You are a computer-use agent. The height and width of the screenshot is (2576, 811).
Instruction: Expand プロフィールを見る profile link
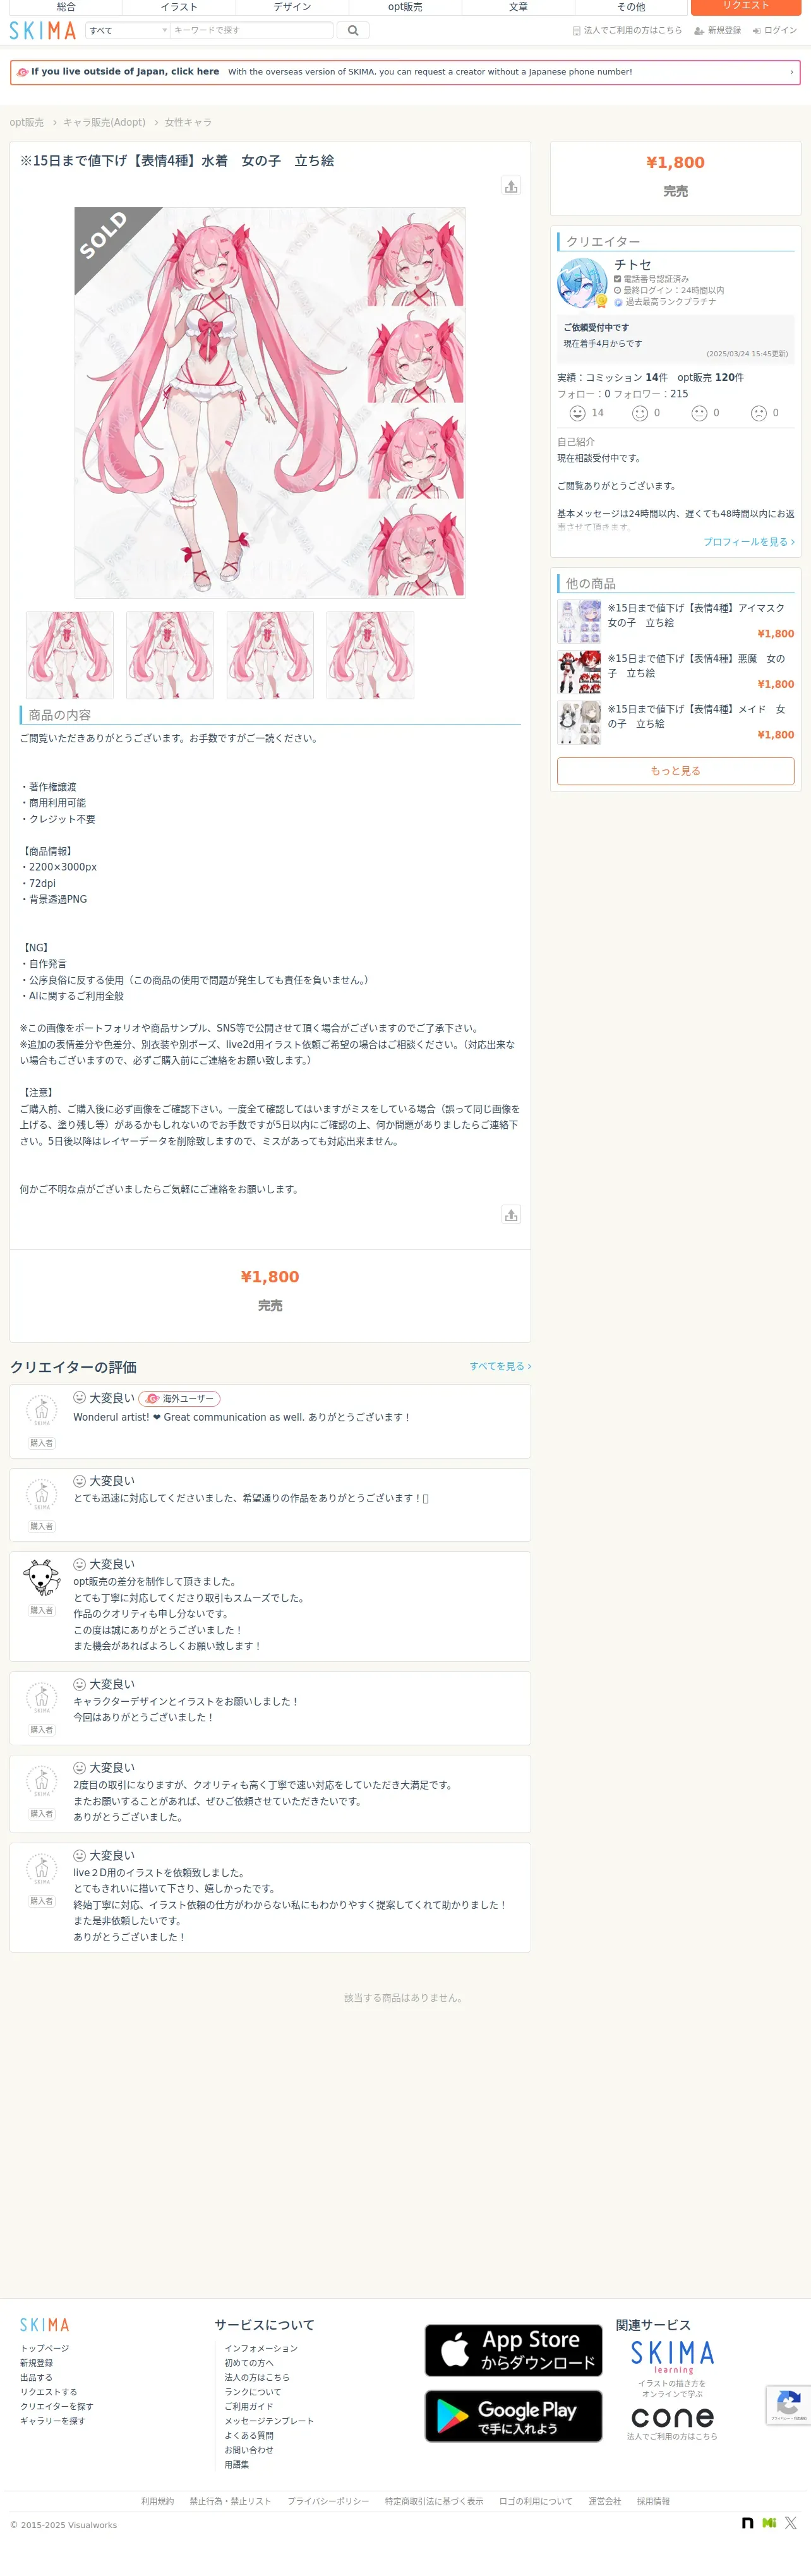pos(749,541)
